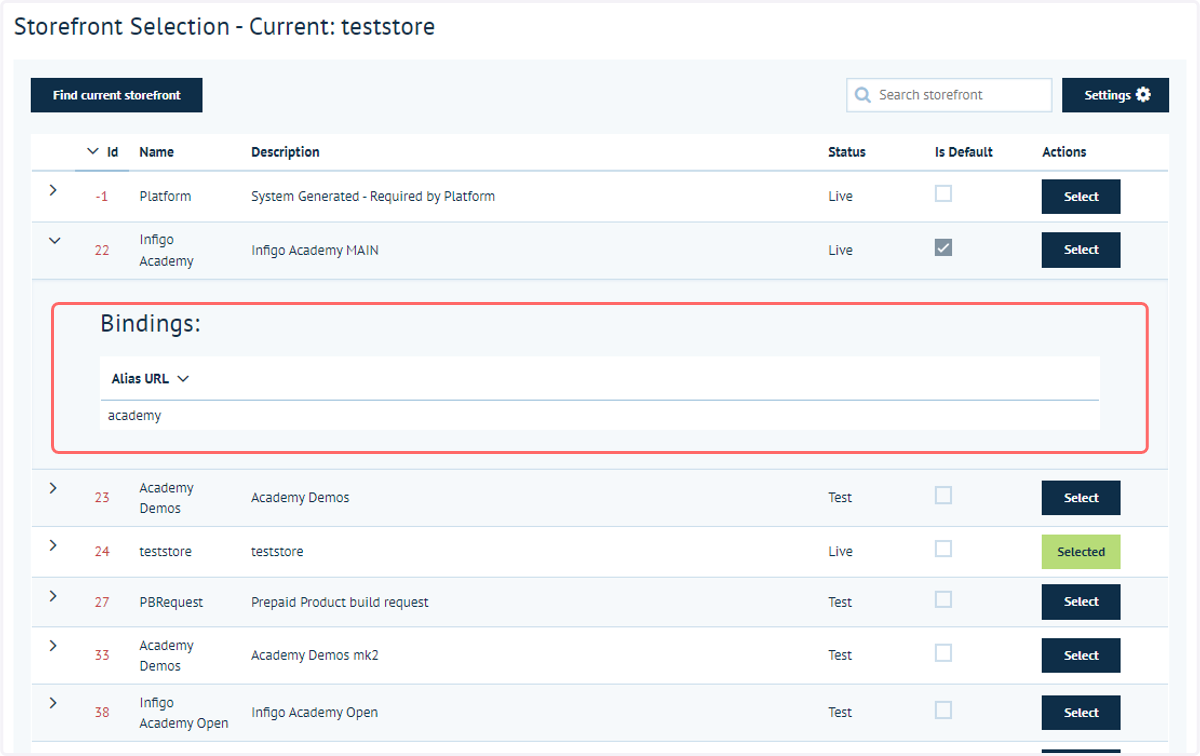Screen dimensions: 1200x756
Task: Sort by the Description column header
Action: tap(285, 152)
